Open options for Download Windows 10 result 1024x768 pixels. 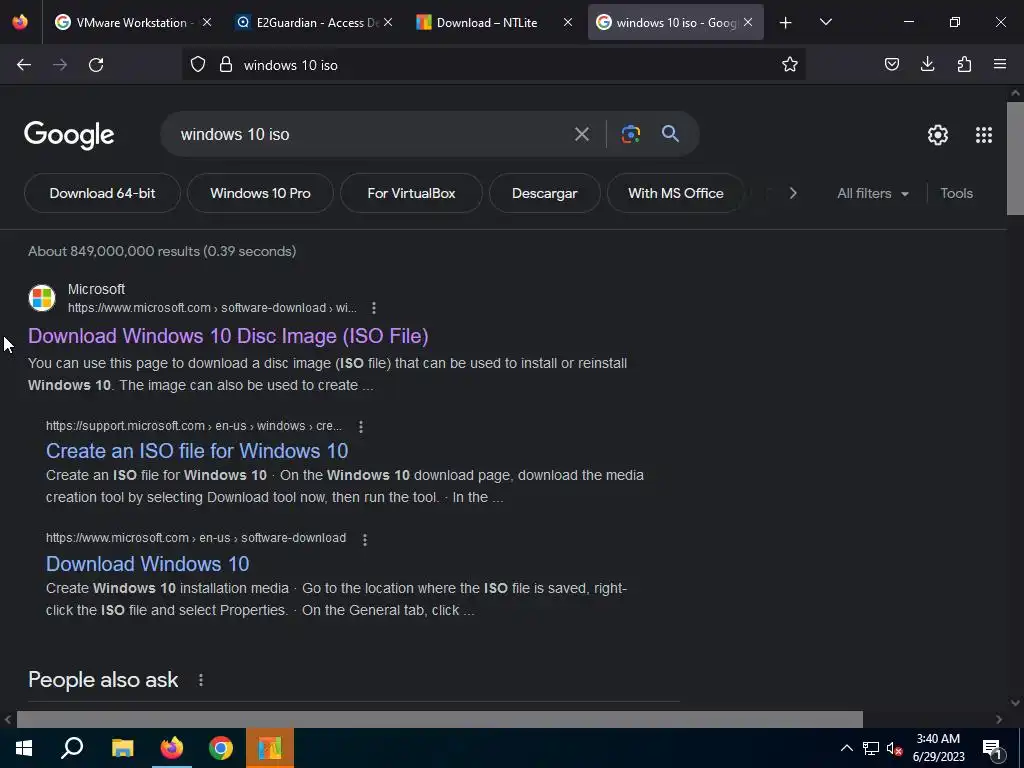point(364,539)
